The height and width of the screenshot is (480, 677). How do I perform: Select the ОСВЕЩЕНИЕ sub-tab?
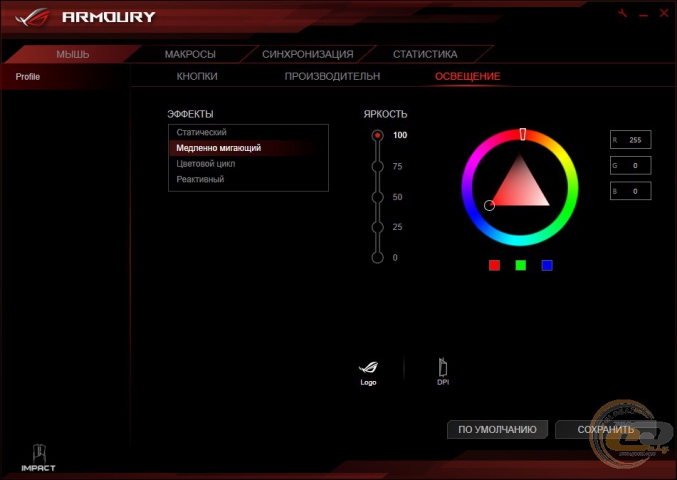[x=468, y=76]
